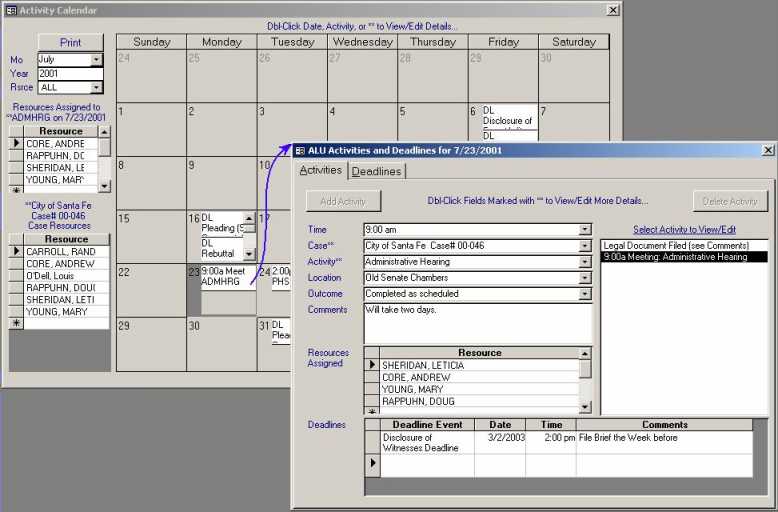This screenshot has width=778, height=512.
Task: Switch to the Deadlines tab
Action: click(x=376, y=171)
